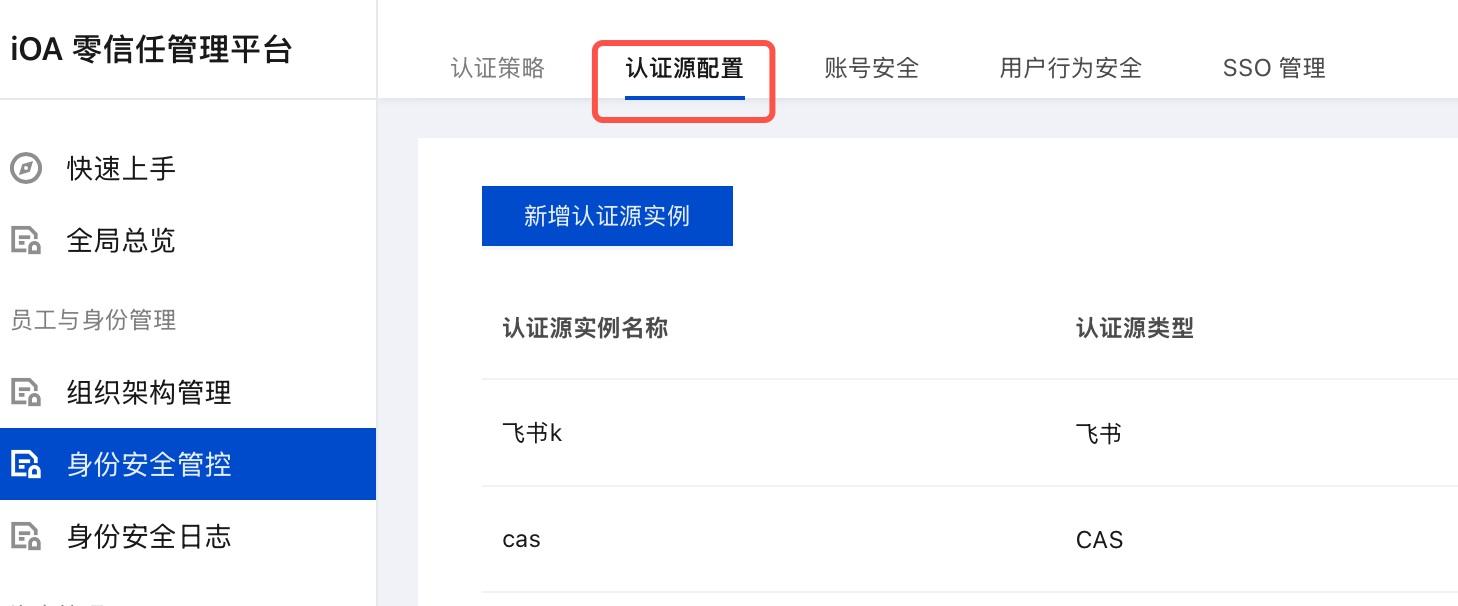Screen dimensions: 1458x606
Task: Click the icon beside 身份安全日志
Action: (25, 537)
